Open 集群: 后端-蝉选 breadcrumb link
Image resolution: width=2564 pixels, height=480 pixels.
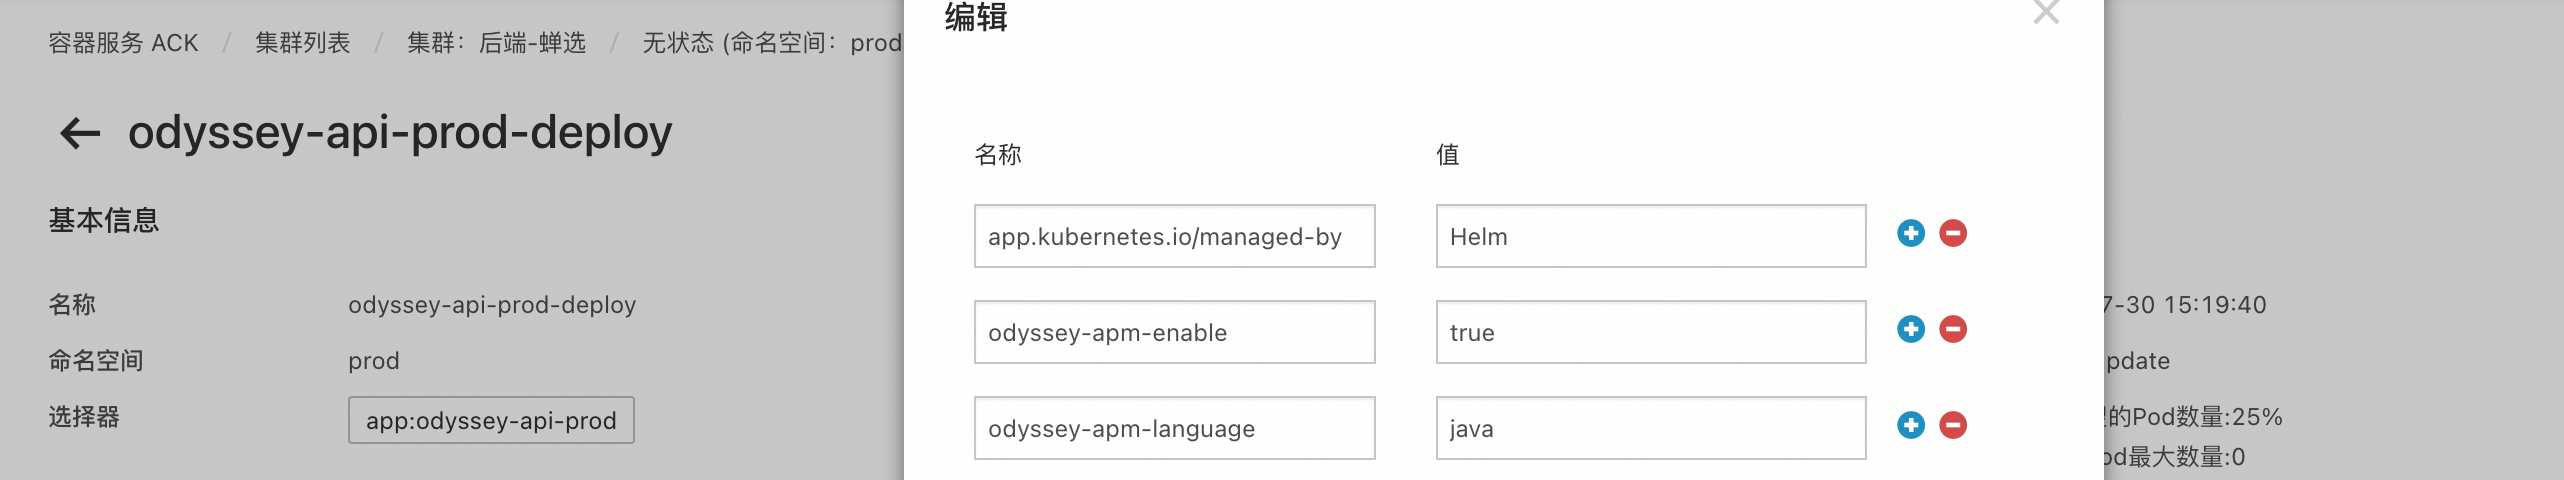tap(496, 43)
